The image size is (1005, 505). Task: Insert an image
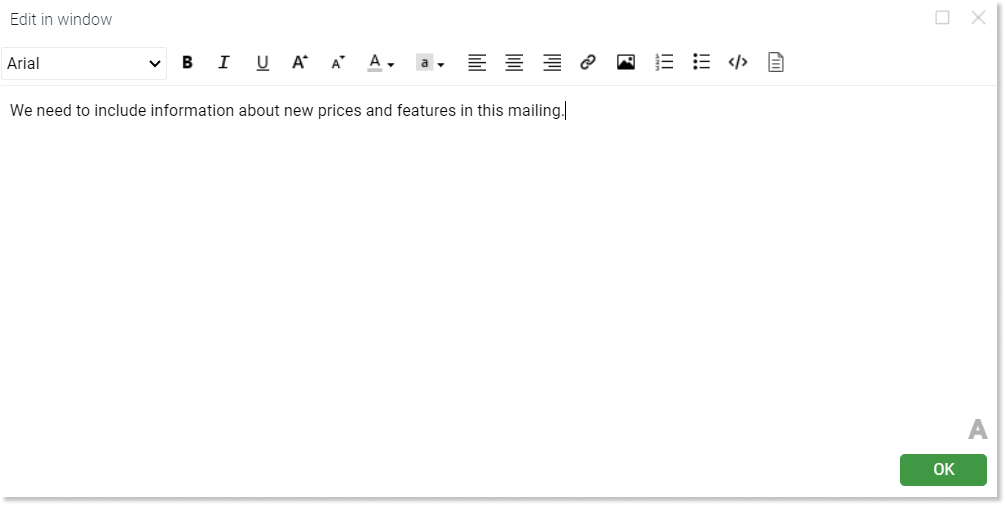tap(626, 62)
